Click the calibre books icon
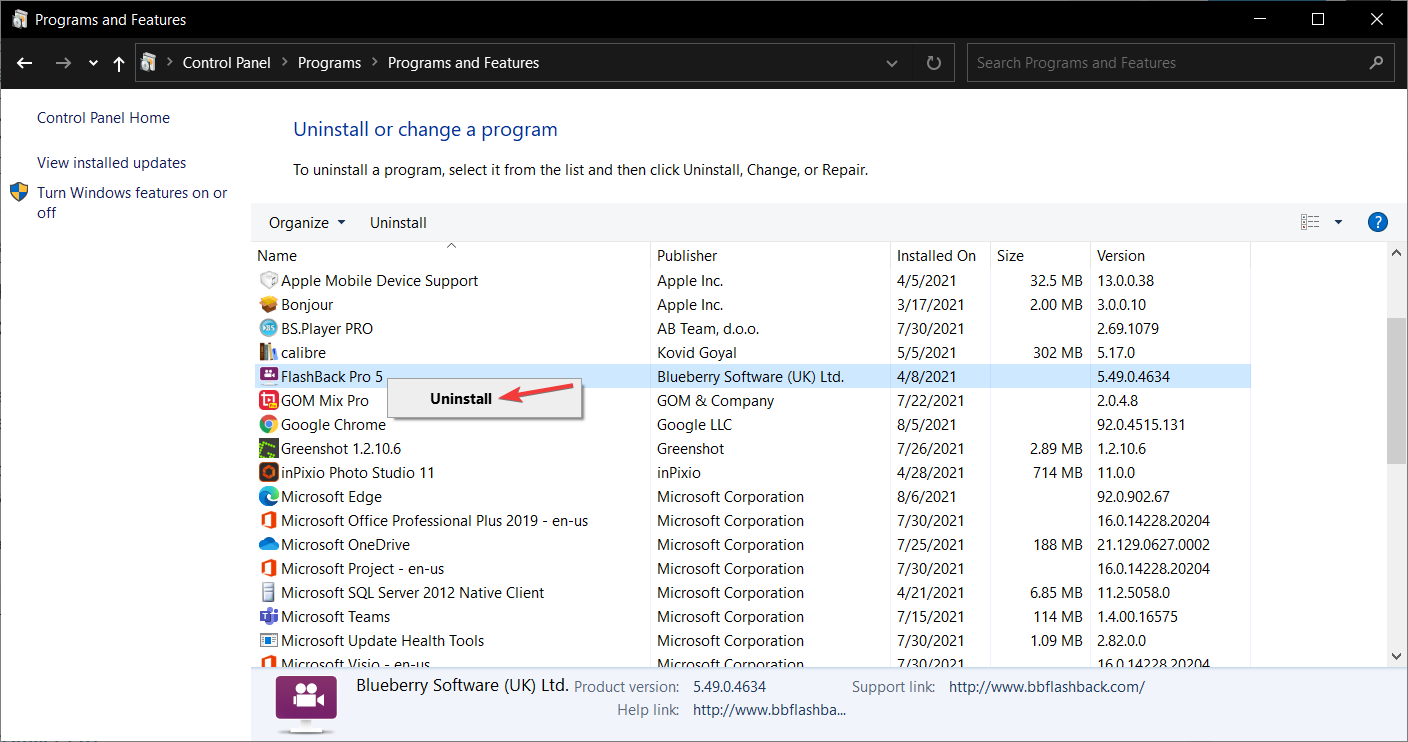This screenshot has height=742, width=1408. pyautogui.click(x=268, y=353)
